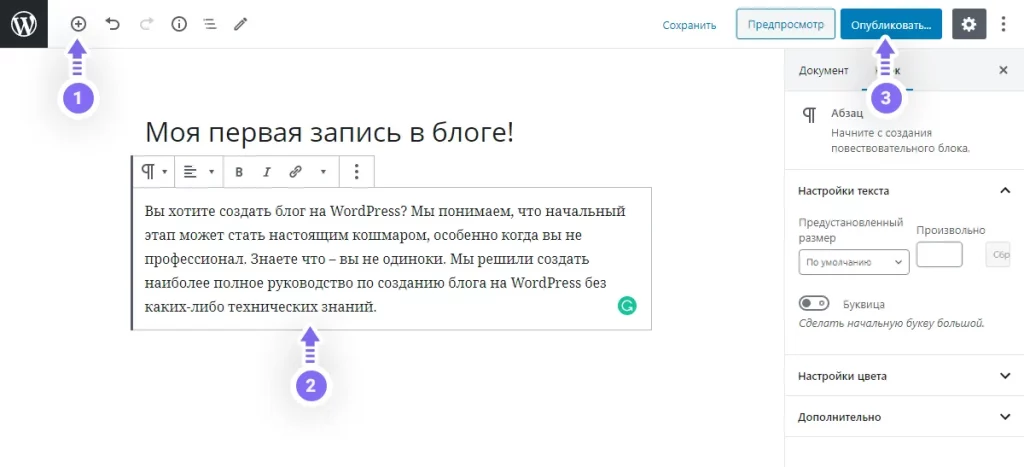Click Произвольно label
The image size is (1024, 467).
pos(950,230)
